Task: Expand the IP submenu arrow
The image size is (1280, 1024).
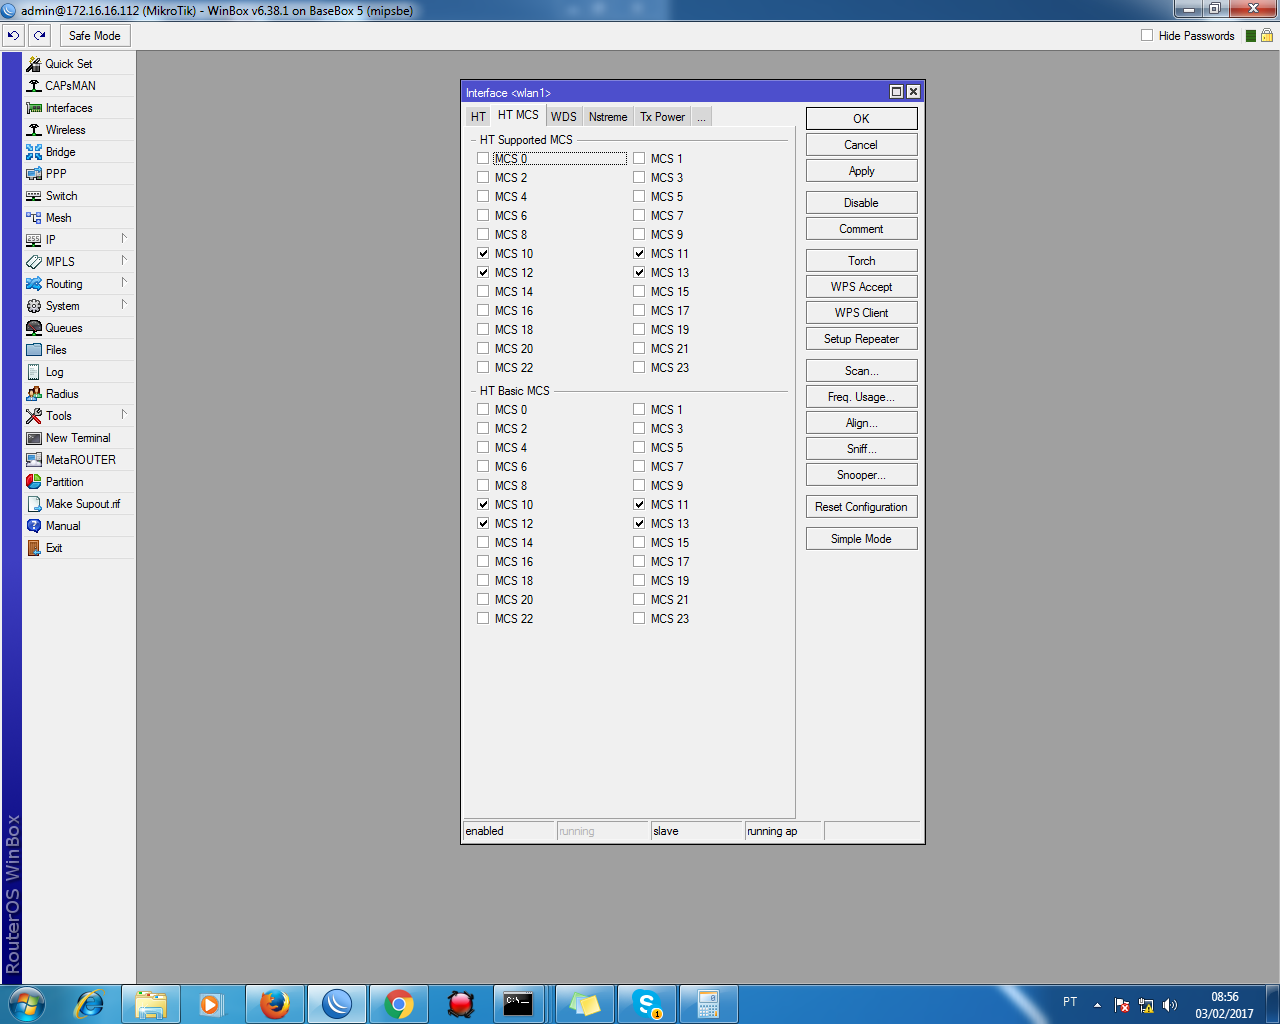Action: [x=124, y=238]
